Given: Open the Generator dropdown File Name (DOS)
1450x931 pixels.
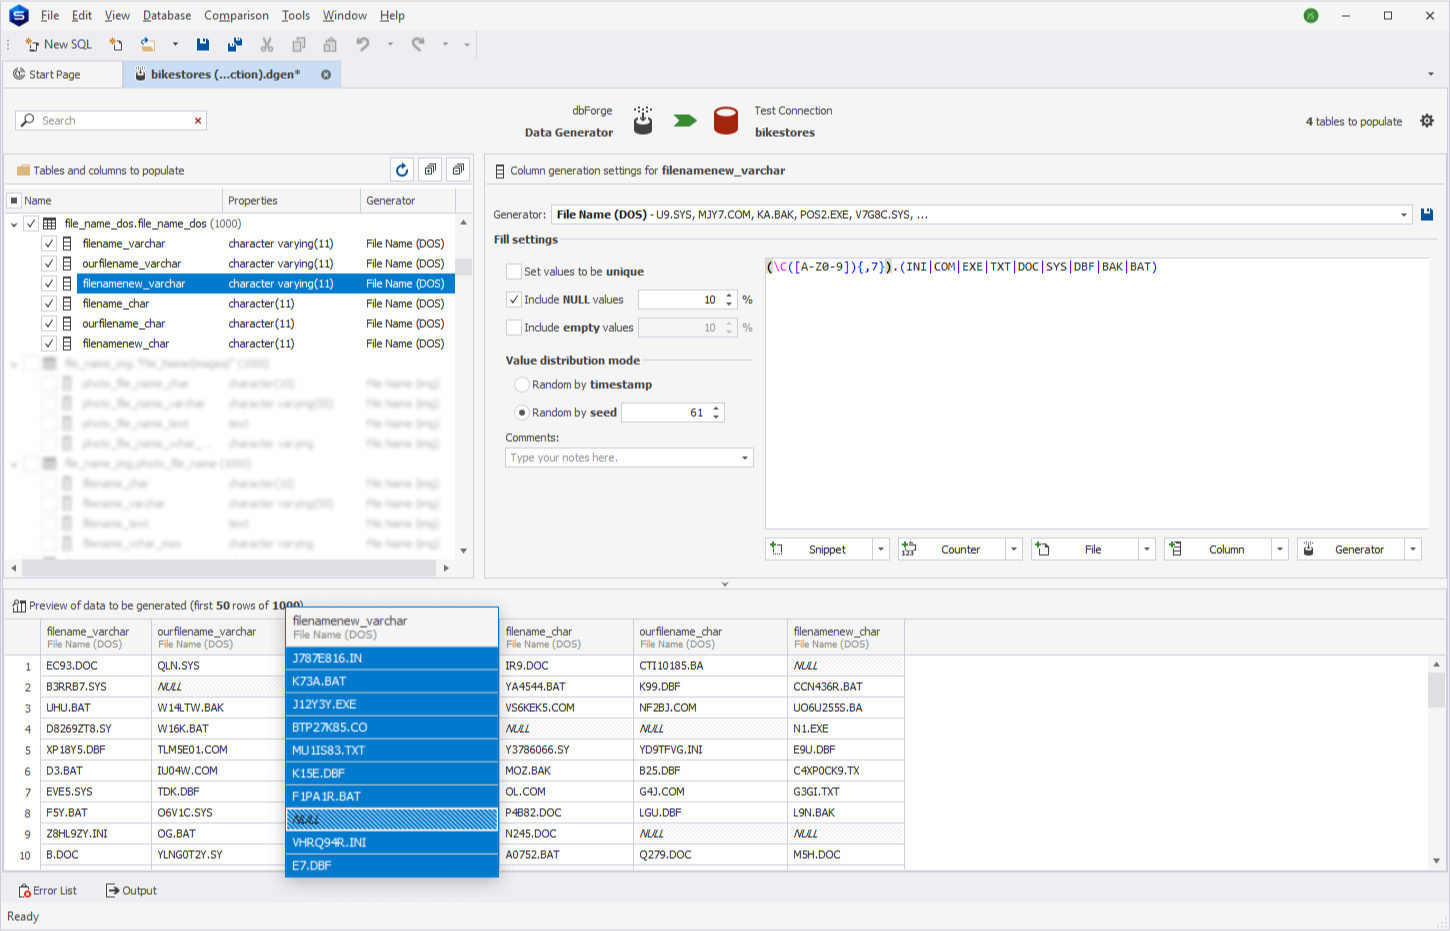Looking at the screenshot, I should pyautogui.click(x=1404, y=214).
